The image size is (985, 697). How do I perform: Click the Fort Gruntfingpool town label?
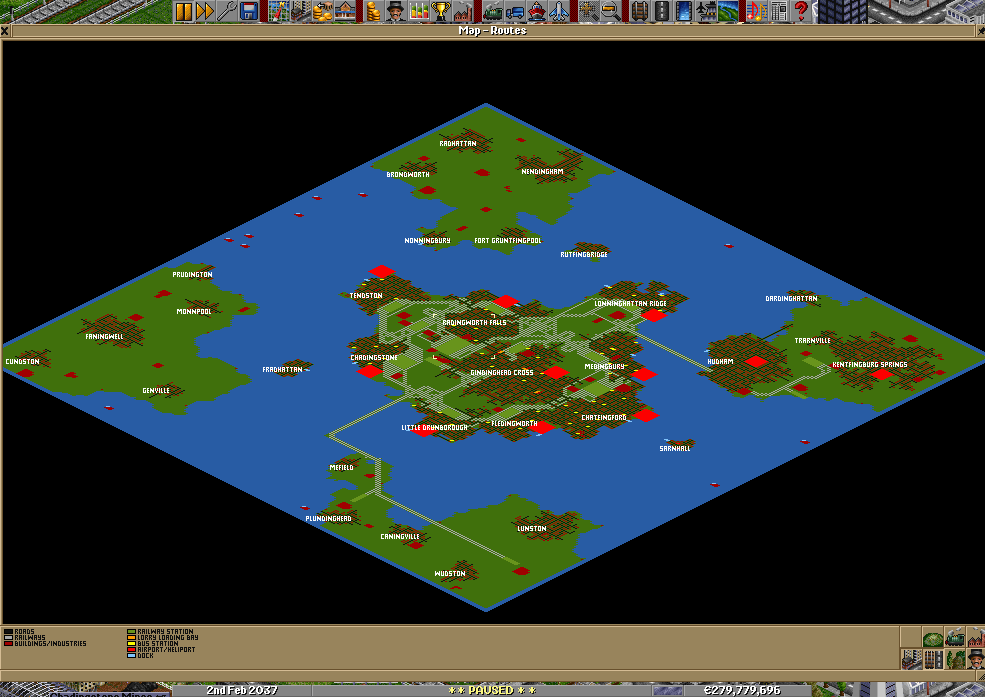508,240
